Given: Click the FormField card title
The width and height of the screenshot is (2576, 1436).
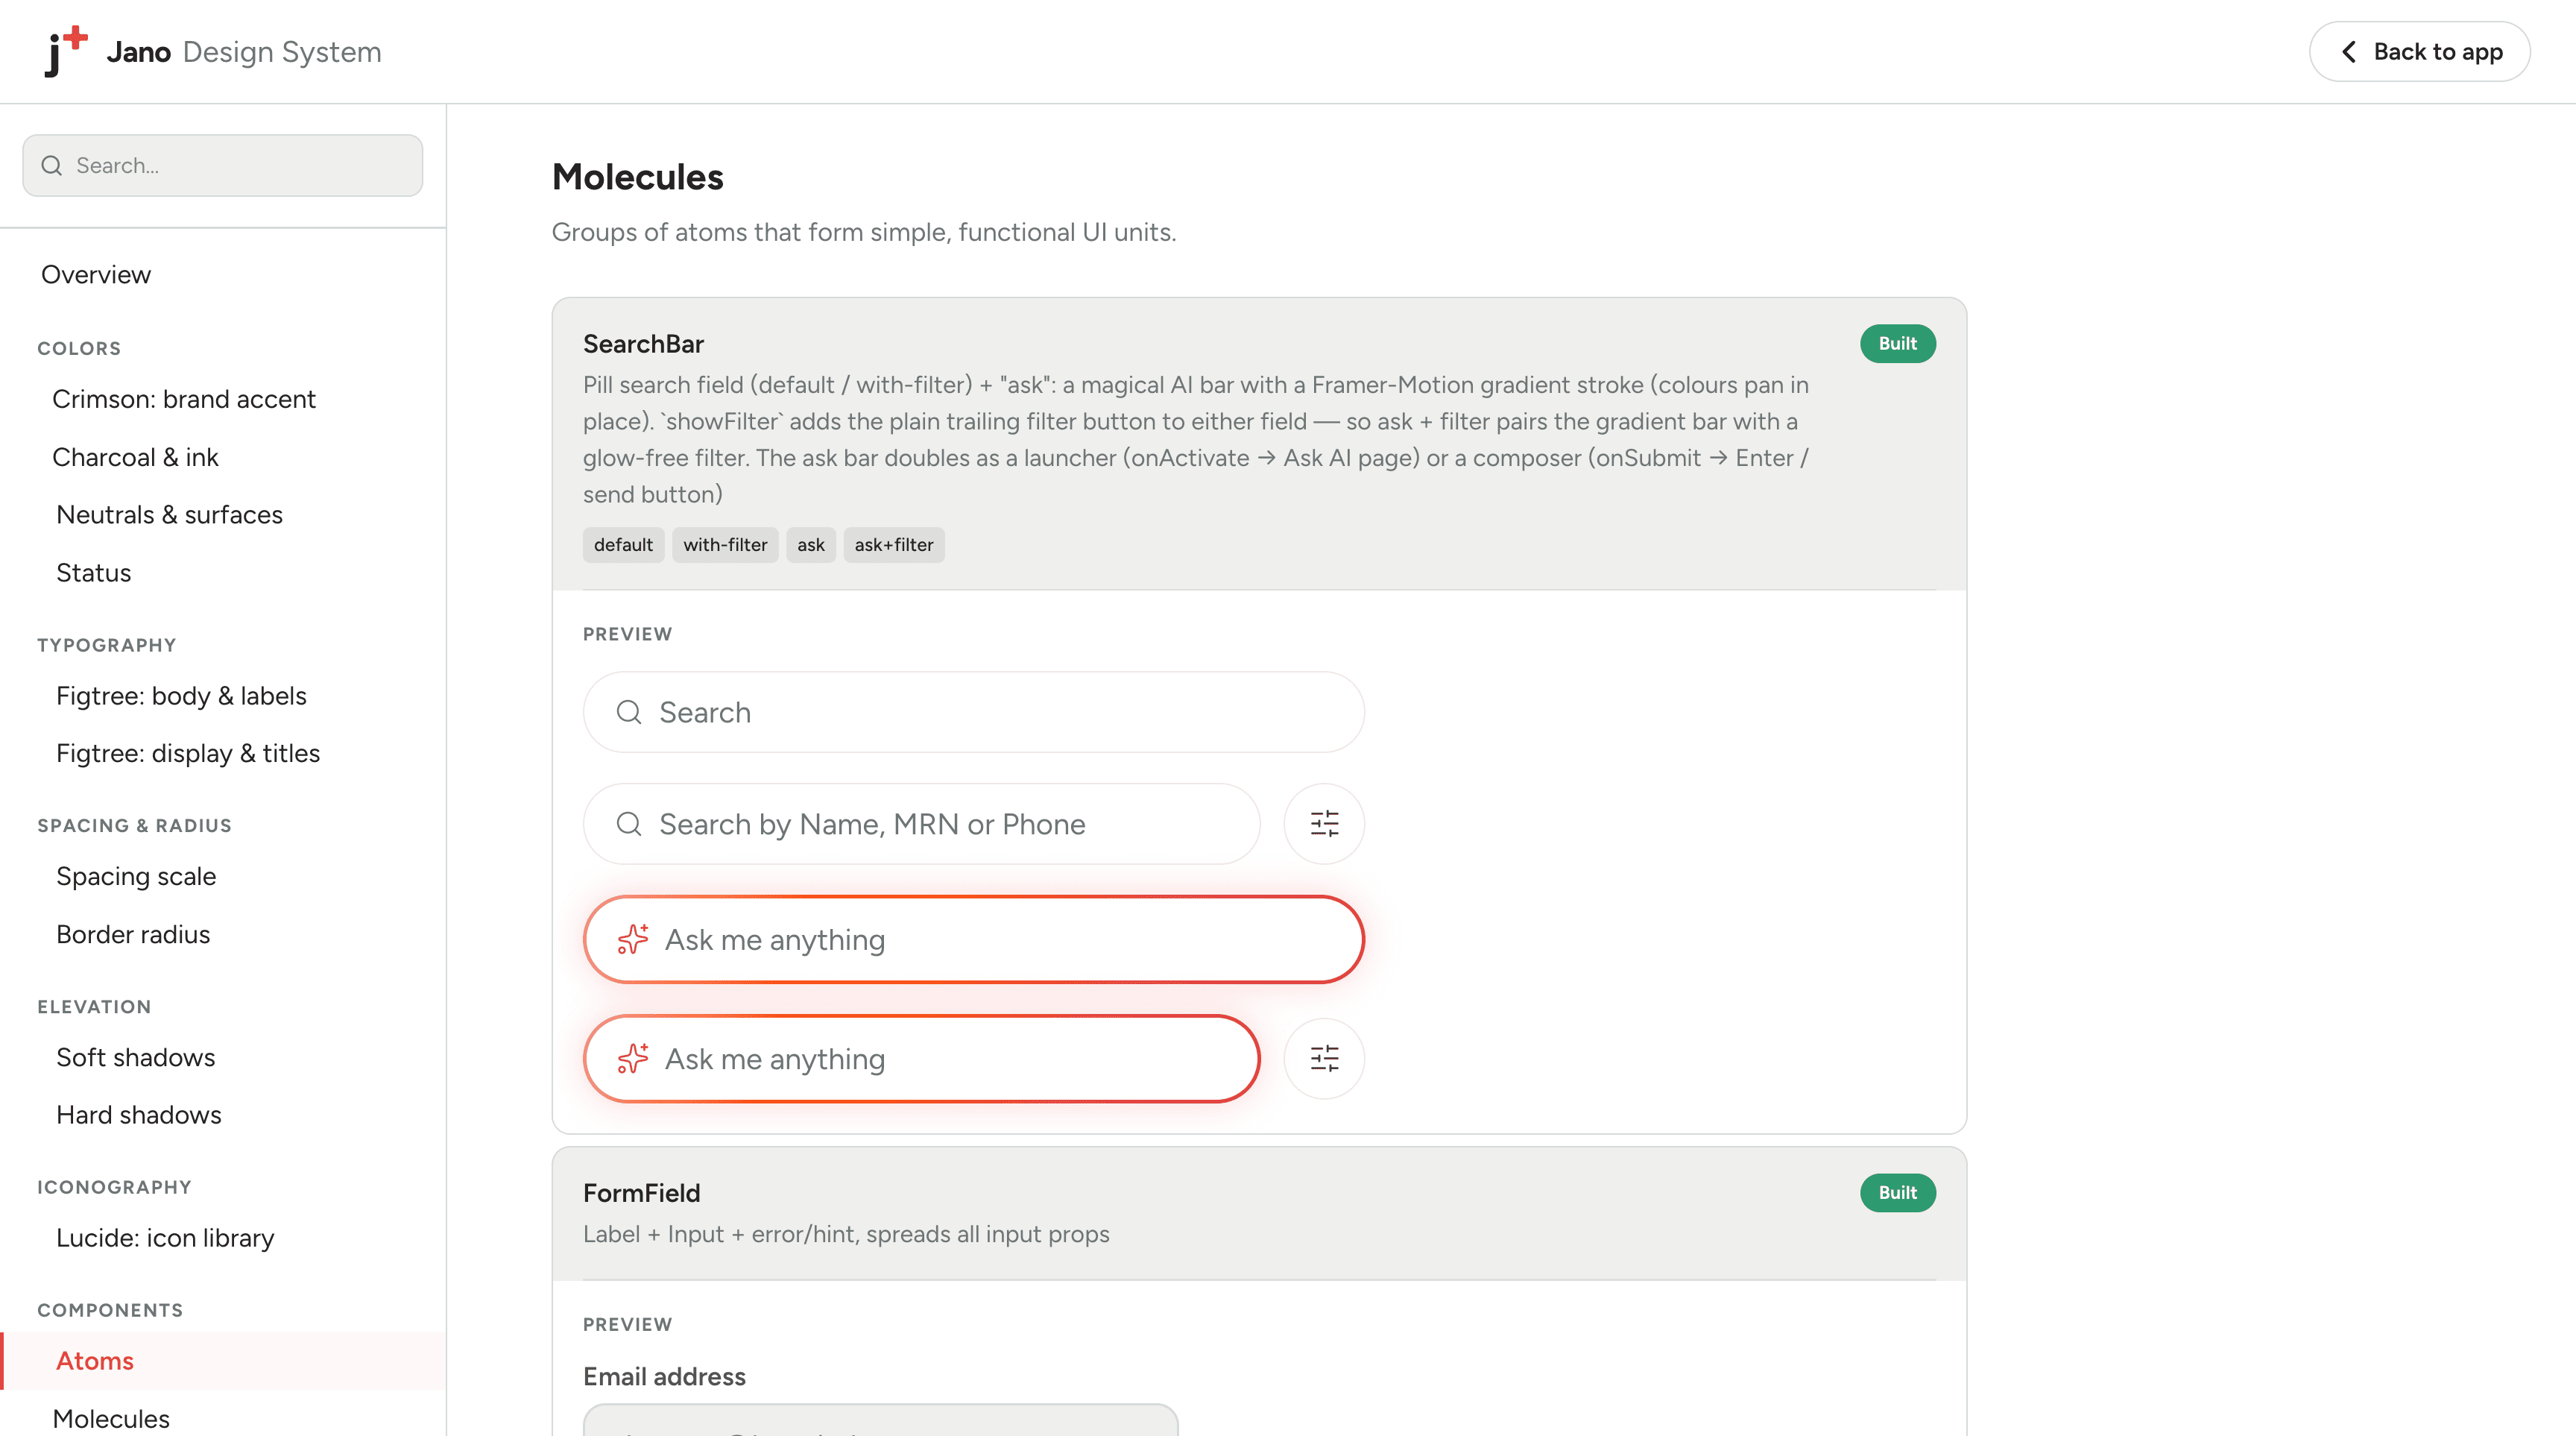Looking at the screenshot, I should (x=641, y=1192).
